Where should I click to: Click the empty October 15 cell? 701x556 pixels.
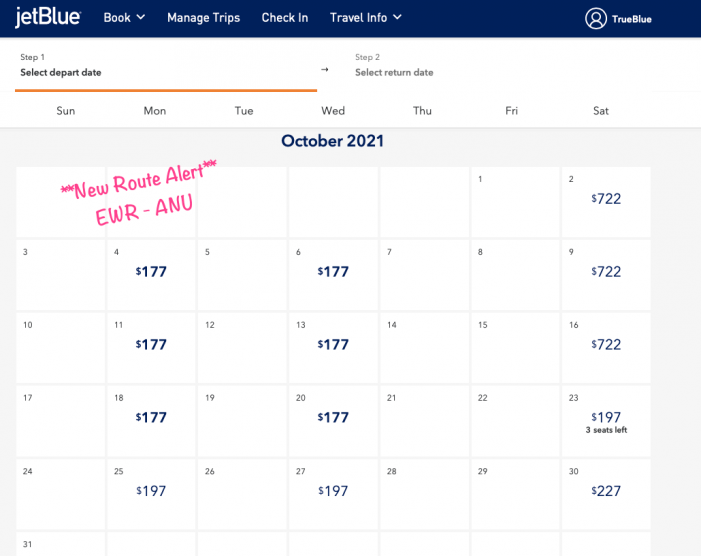(515, 348)
